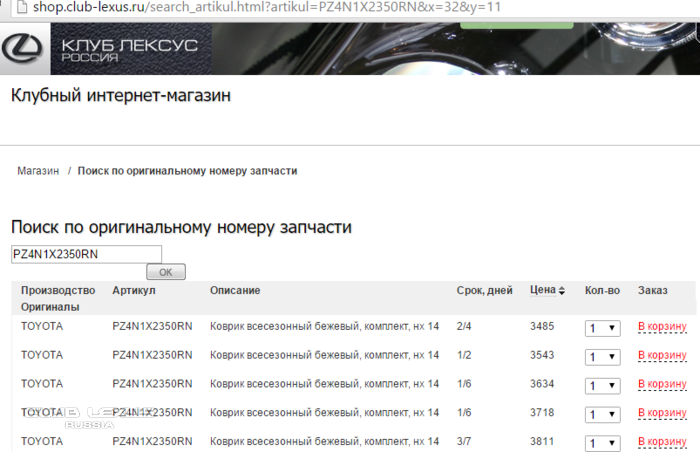Go to Магазин breadcrumb link

click(x=37, y=171)
